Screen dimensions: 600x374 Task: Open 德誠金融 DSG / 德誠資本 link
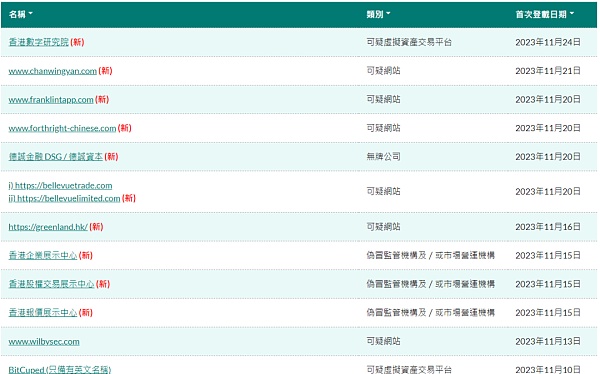point(55,157)
